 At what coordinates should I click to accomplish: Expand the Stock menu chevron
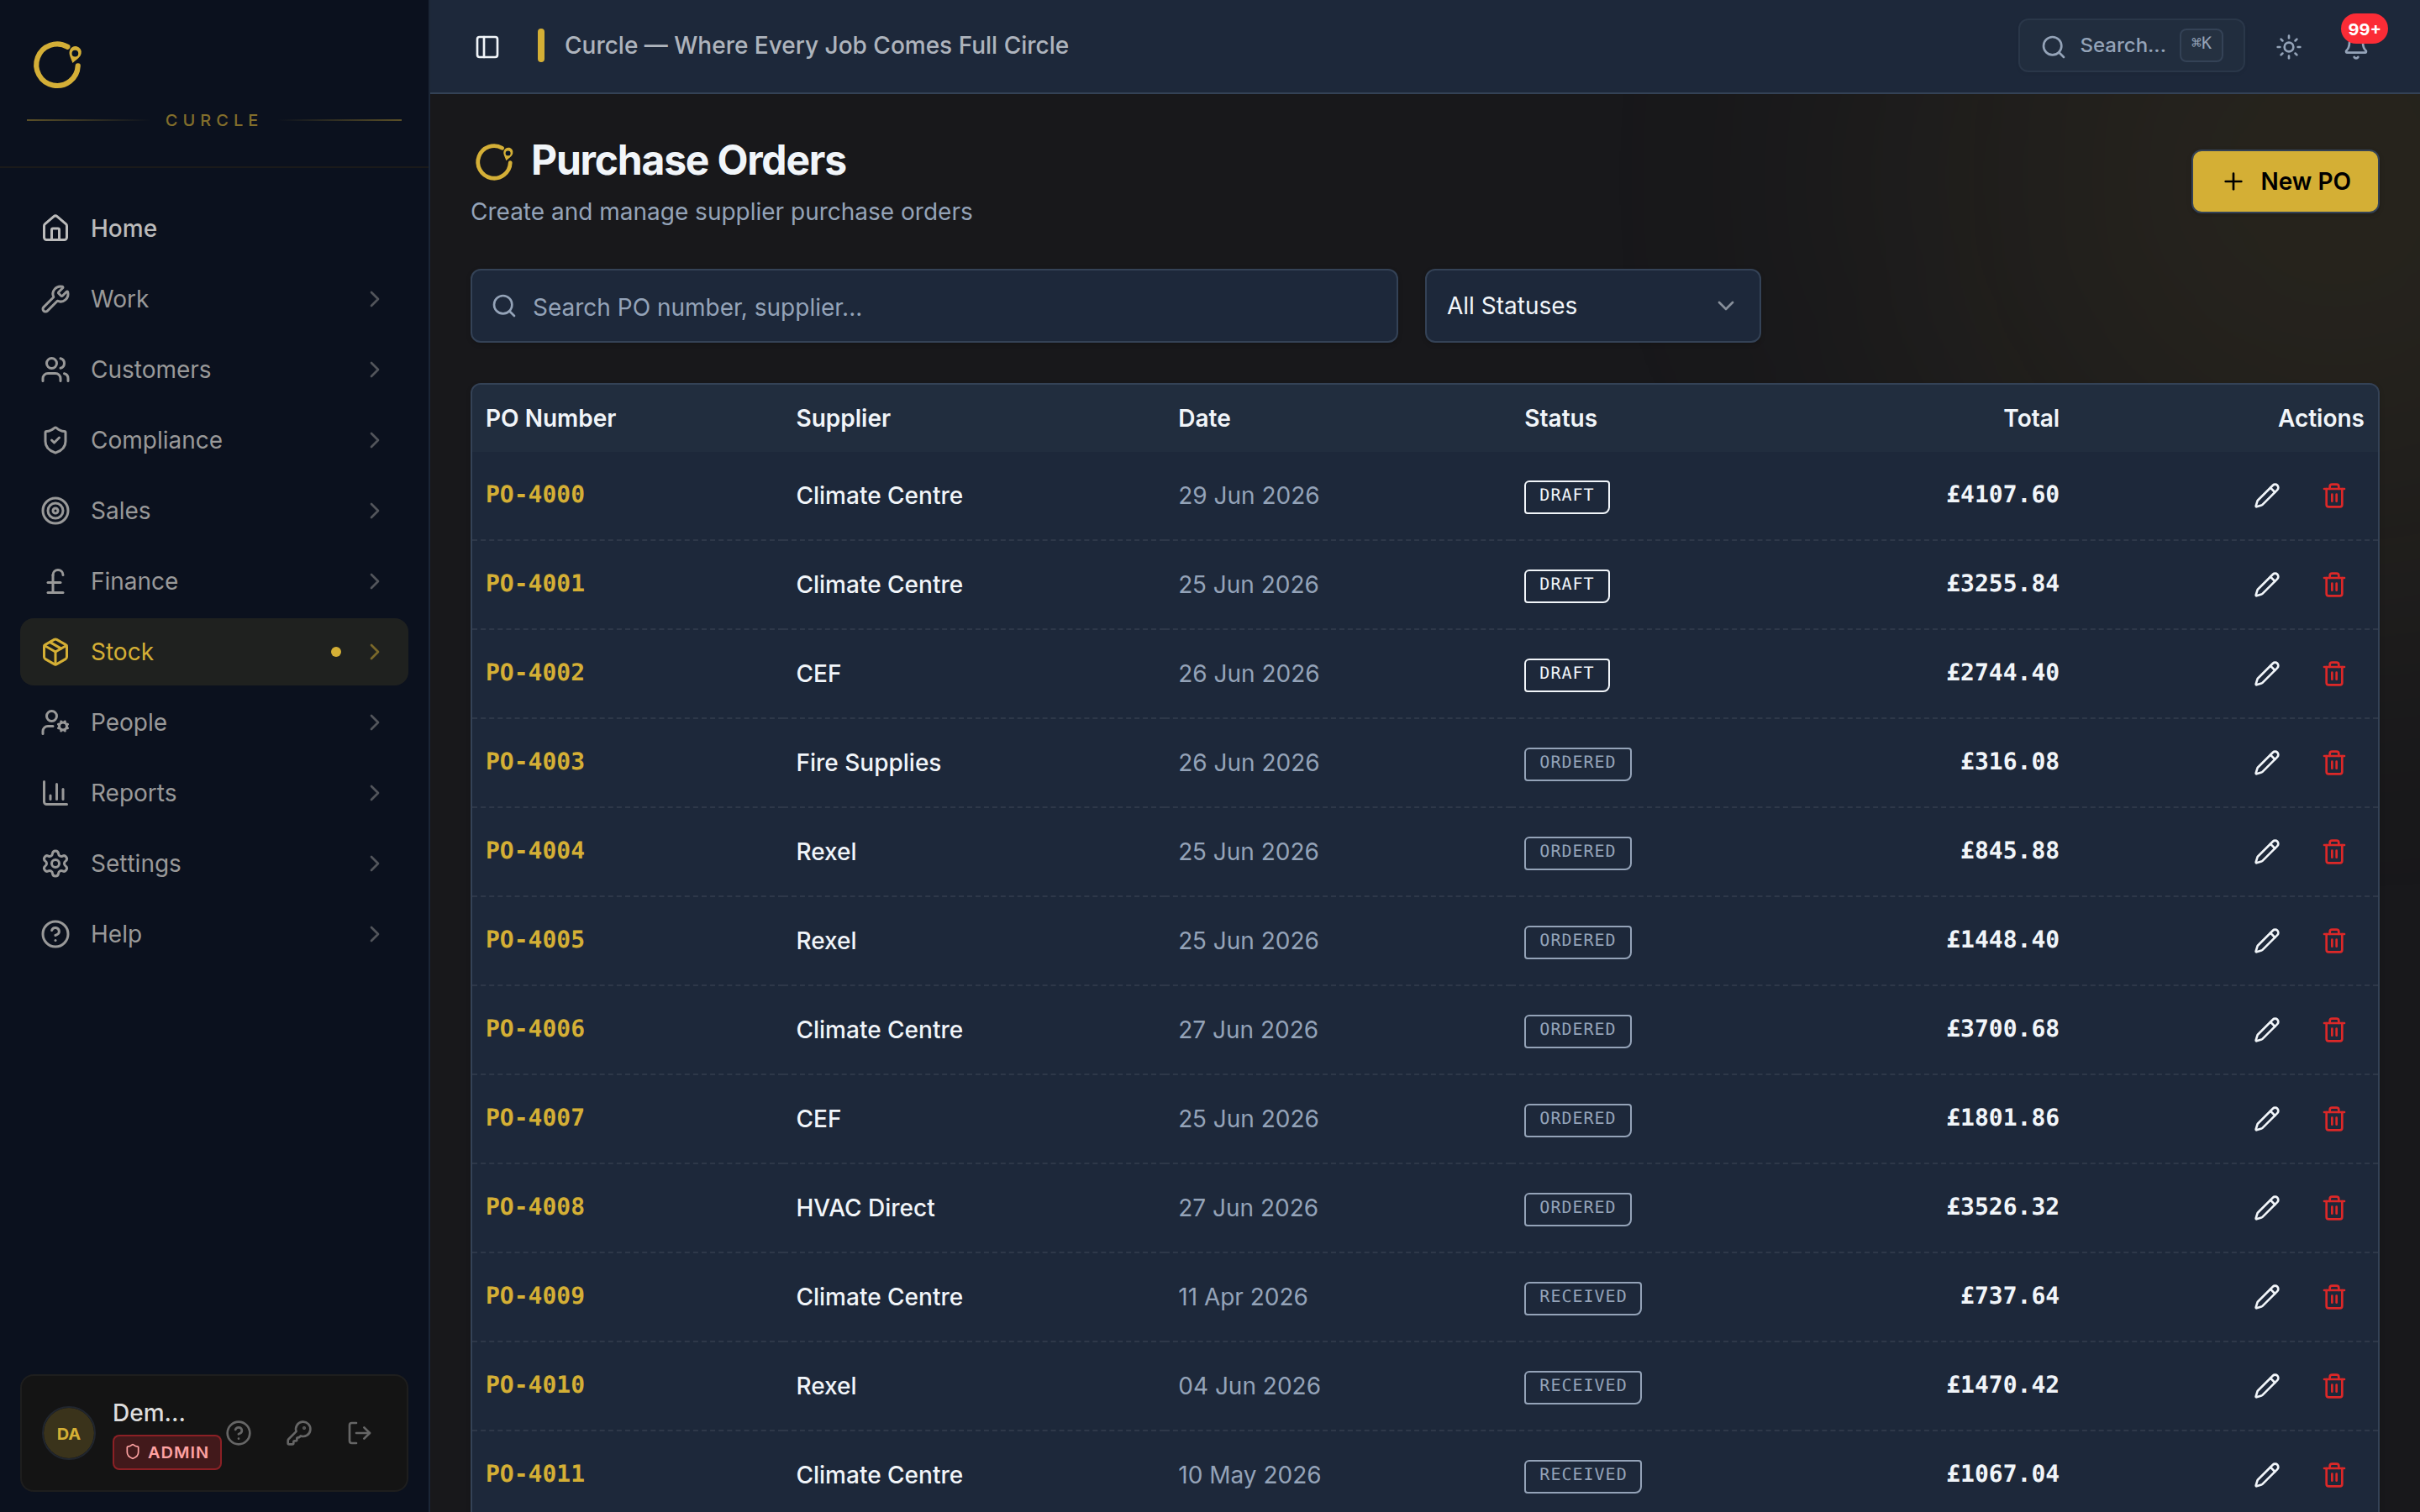(374, 652)
